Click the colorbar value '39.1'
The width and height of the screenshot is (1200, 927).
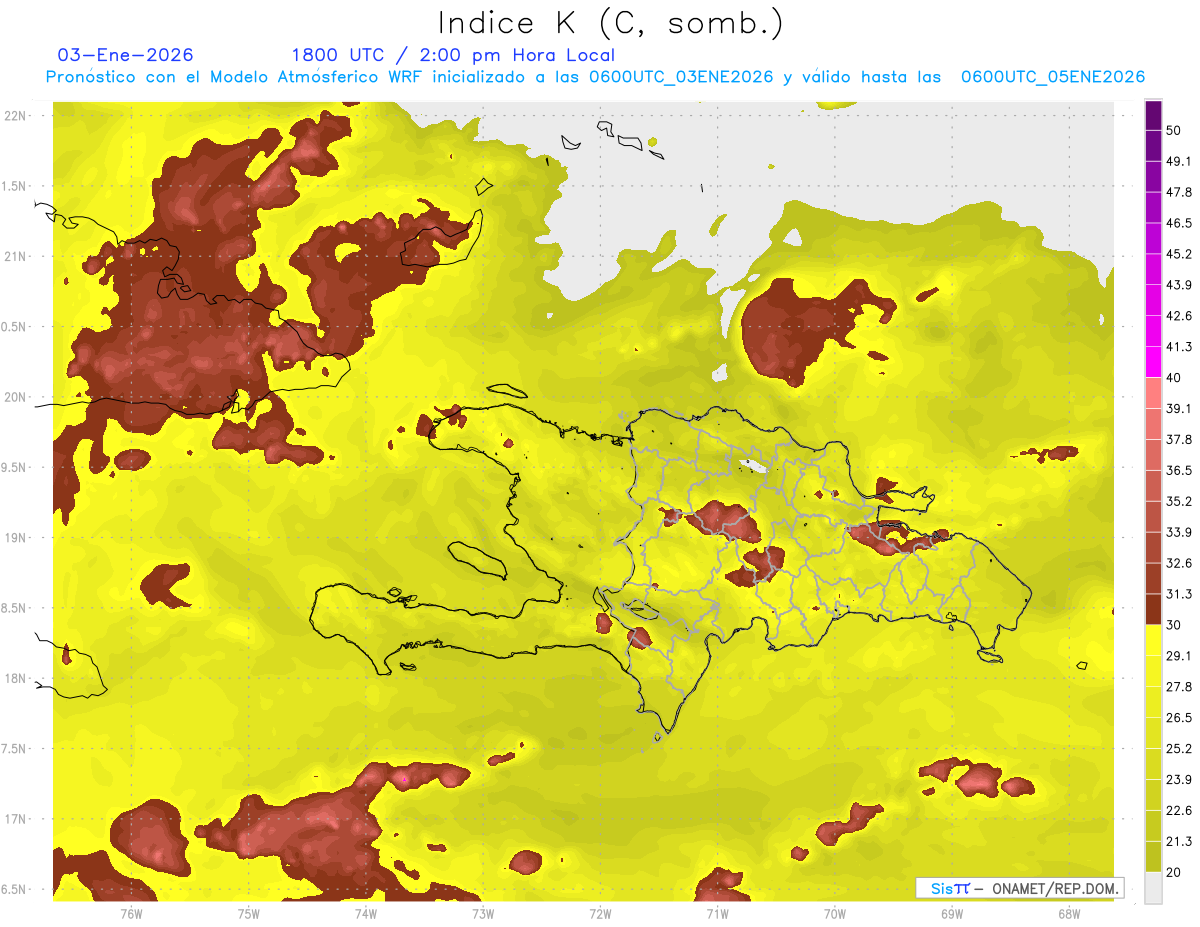(1179, 408)
